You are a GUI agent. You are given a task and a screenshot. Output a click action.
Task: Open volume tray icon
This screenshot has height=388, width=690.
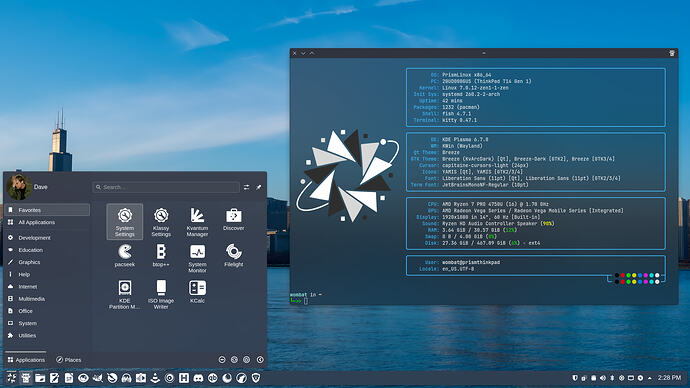pyautogui.click(x=602, y=378)
